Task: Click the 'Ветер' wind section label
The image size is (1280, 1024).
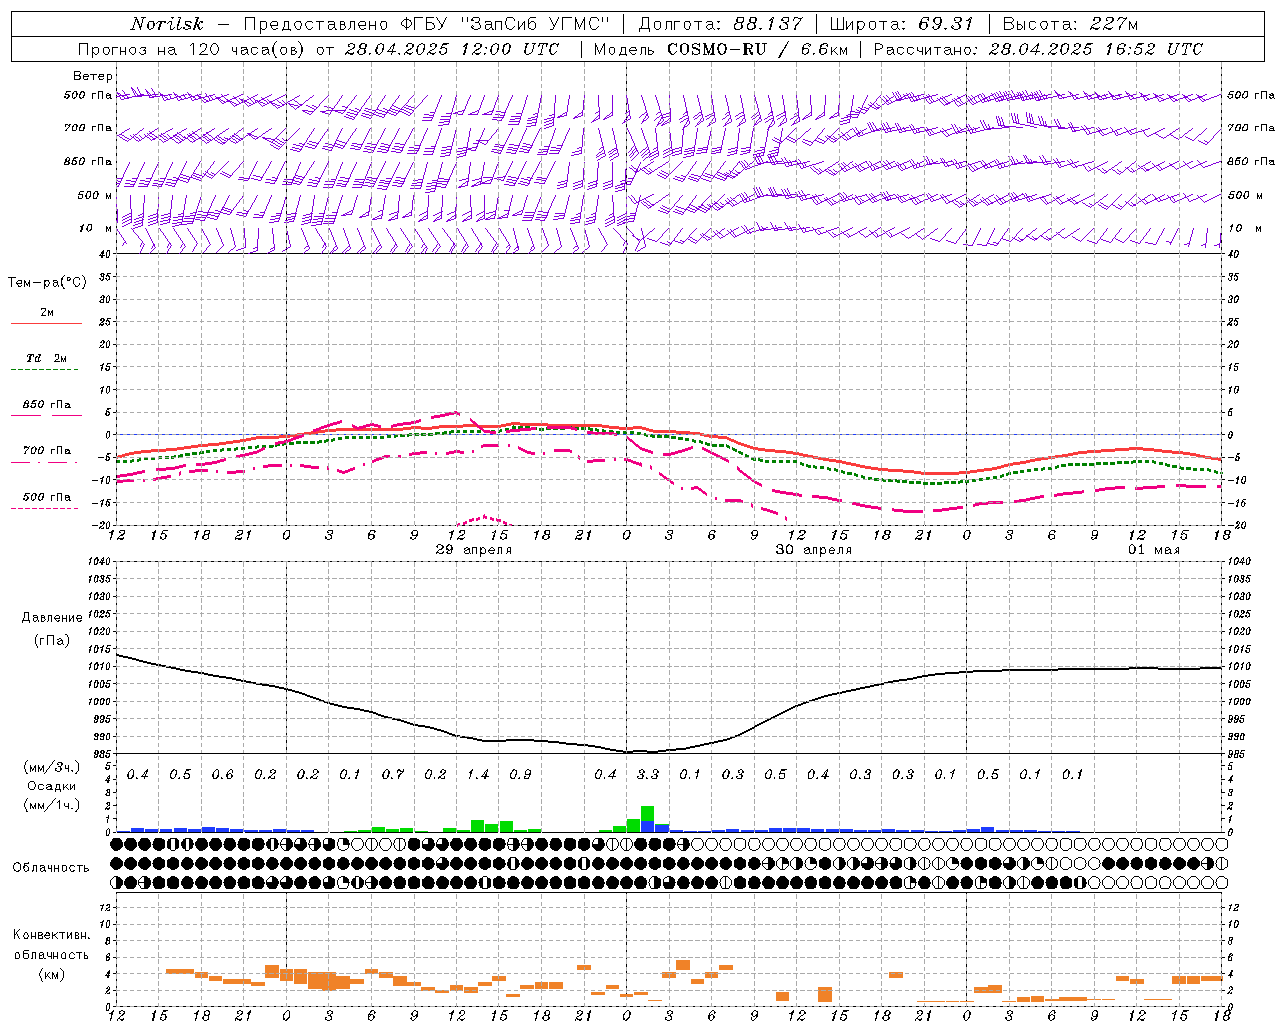Action: click(92, 76)
